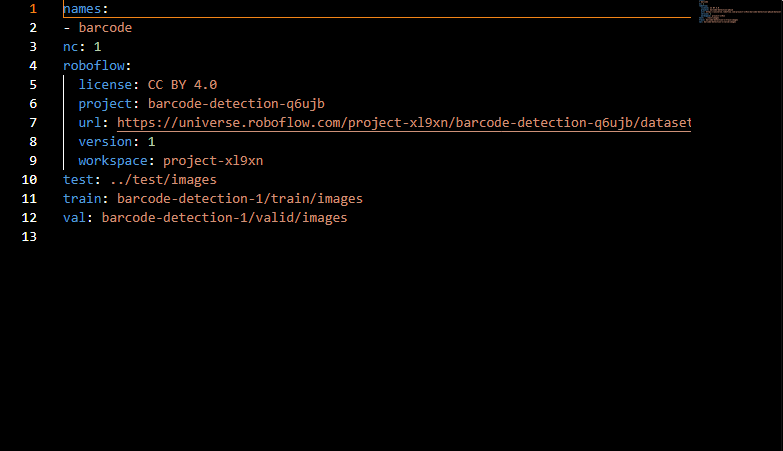Click the version key on line 8
783x451 pixels.
105,142
